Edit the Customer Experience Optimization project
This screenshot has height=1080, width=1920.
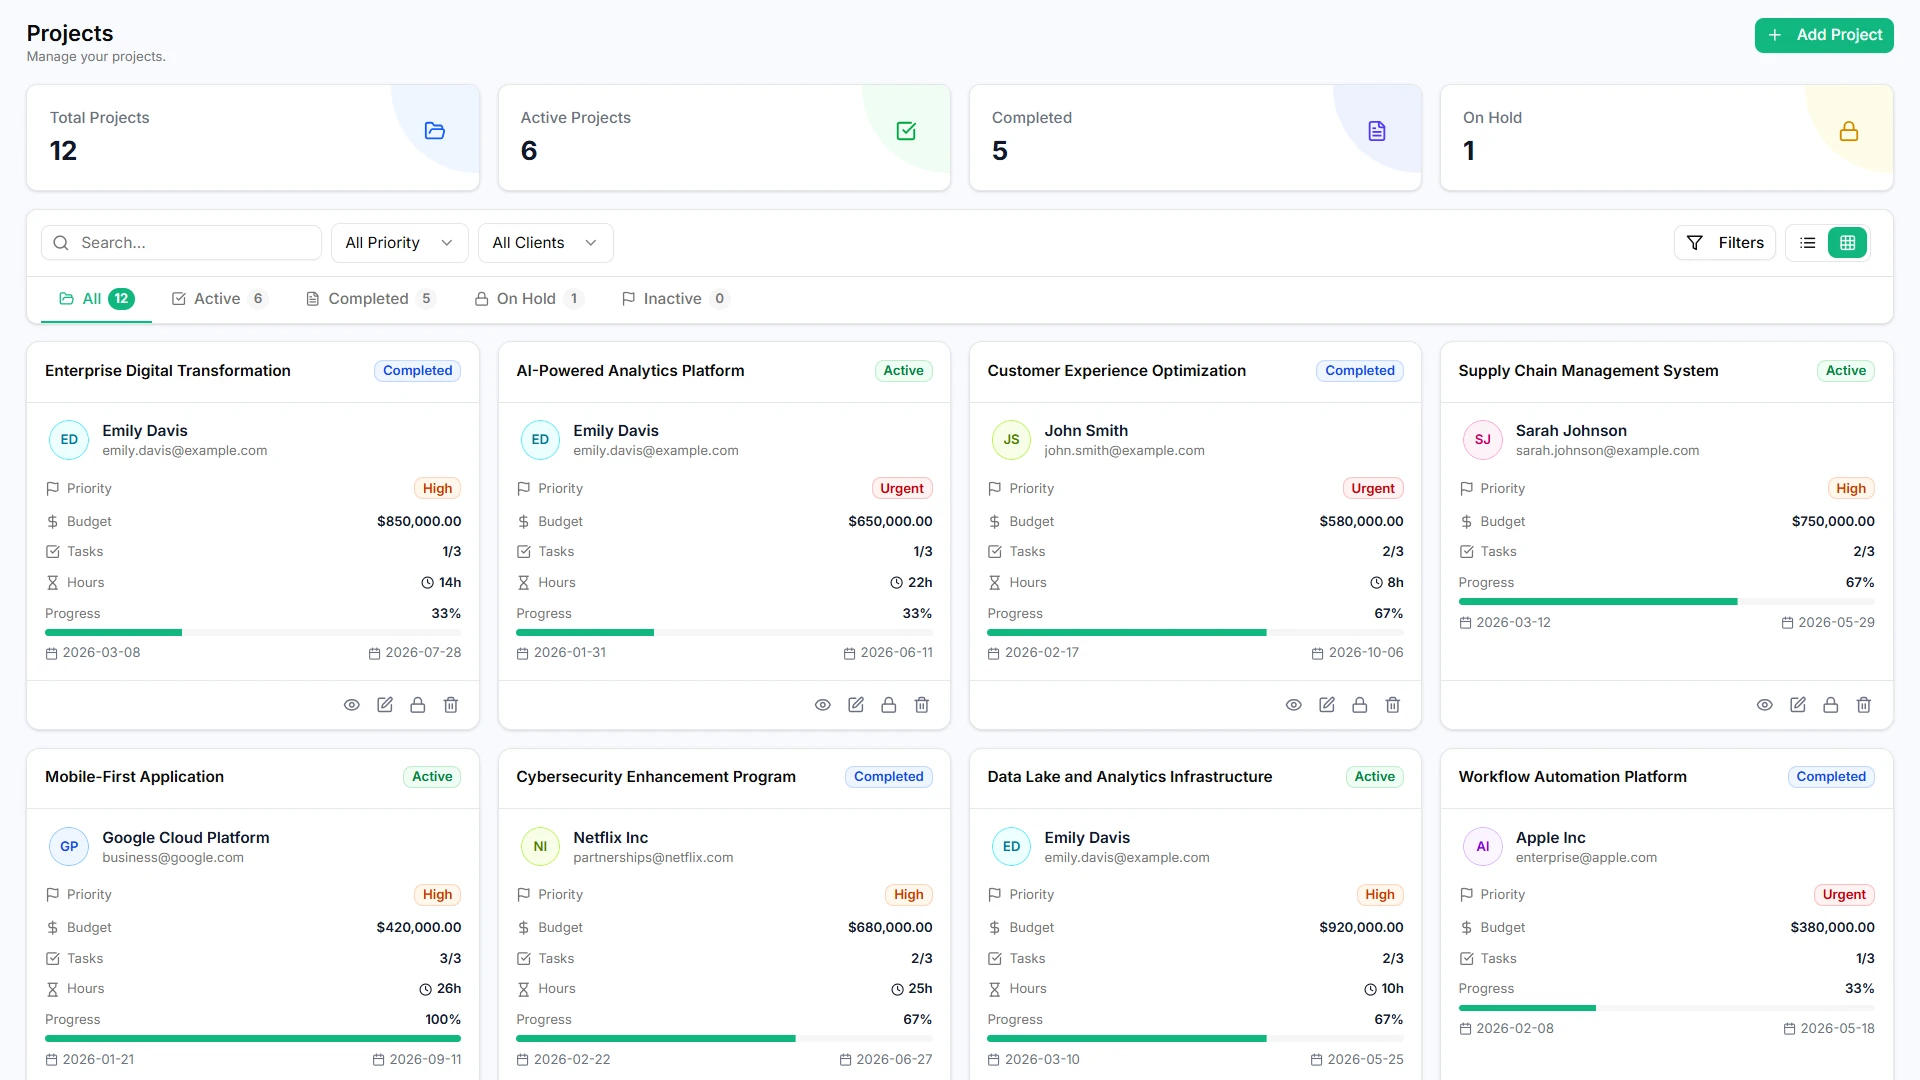point(1326,705)
